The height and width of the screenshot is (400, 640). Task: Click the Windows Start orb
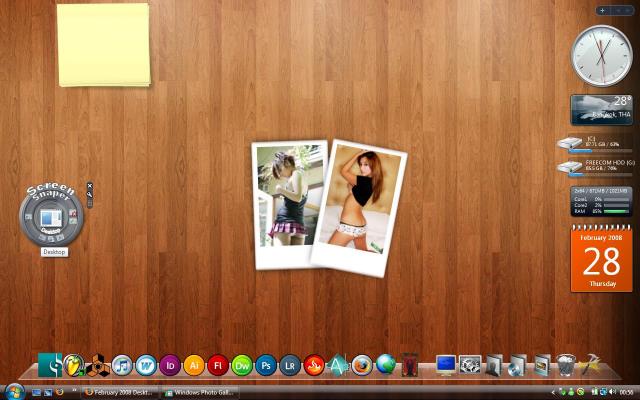pos(14,392)
